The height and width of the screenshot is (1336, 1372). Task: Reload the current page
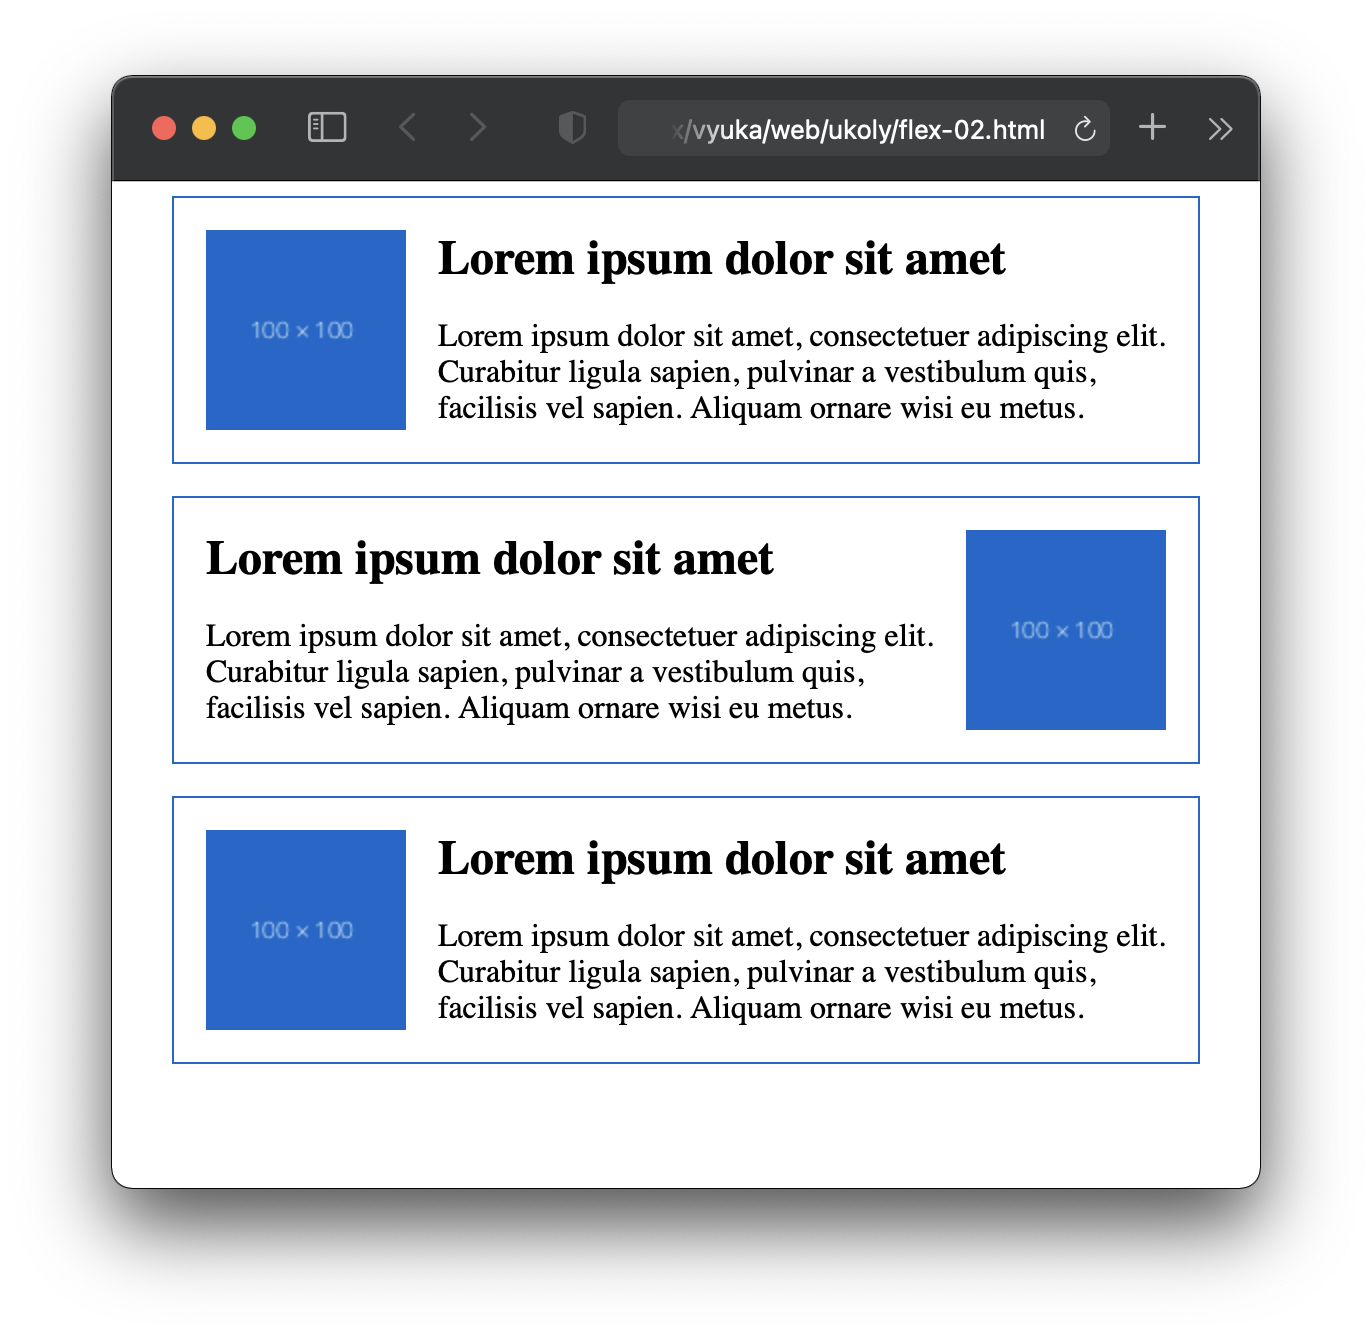[x=1085, y=129]
